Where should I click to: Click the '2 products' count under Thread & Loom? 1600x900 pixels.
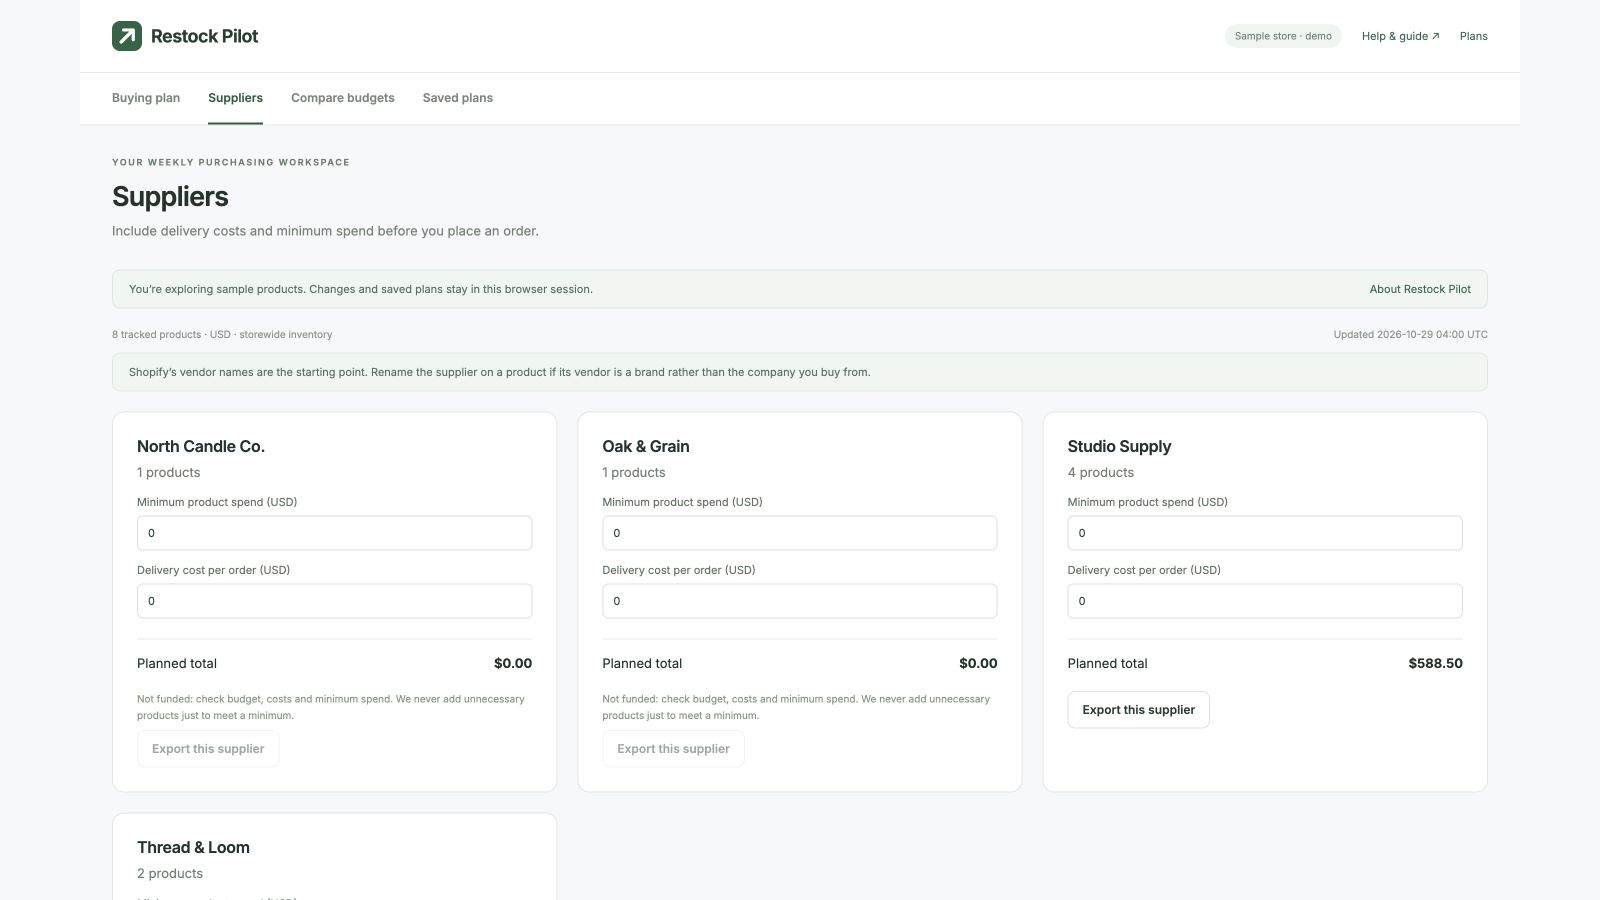pos(170,873)
